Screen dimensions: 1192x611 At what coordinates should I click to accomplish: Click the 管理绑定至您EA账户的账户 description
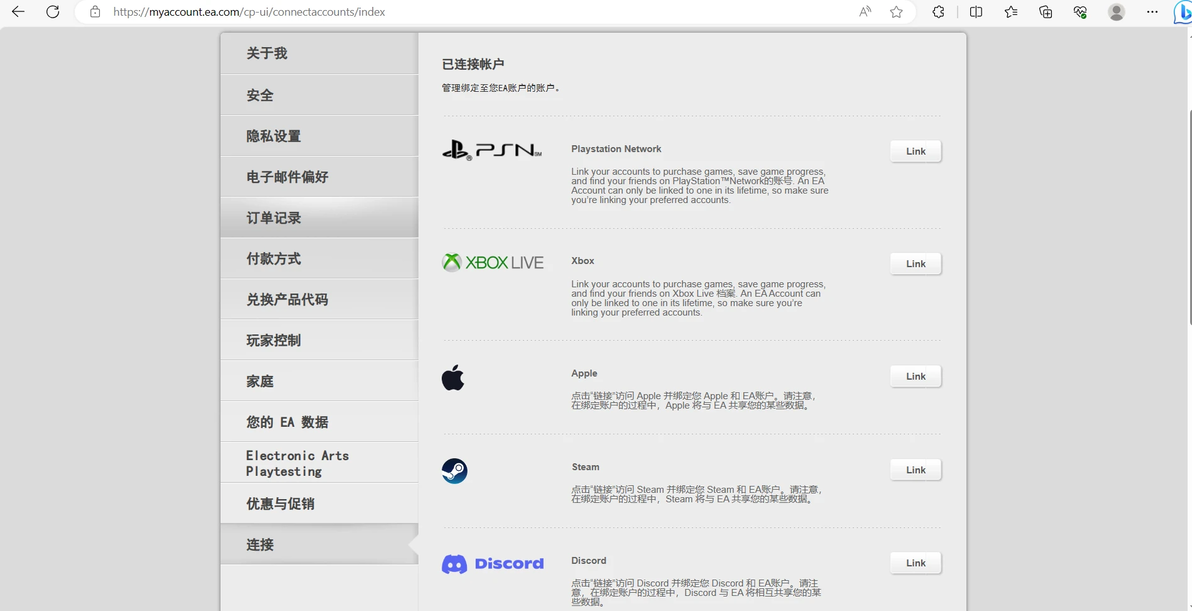point(501,88)
